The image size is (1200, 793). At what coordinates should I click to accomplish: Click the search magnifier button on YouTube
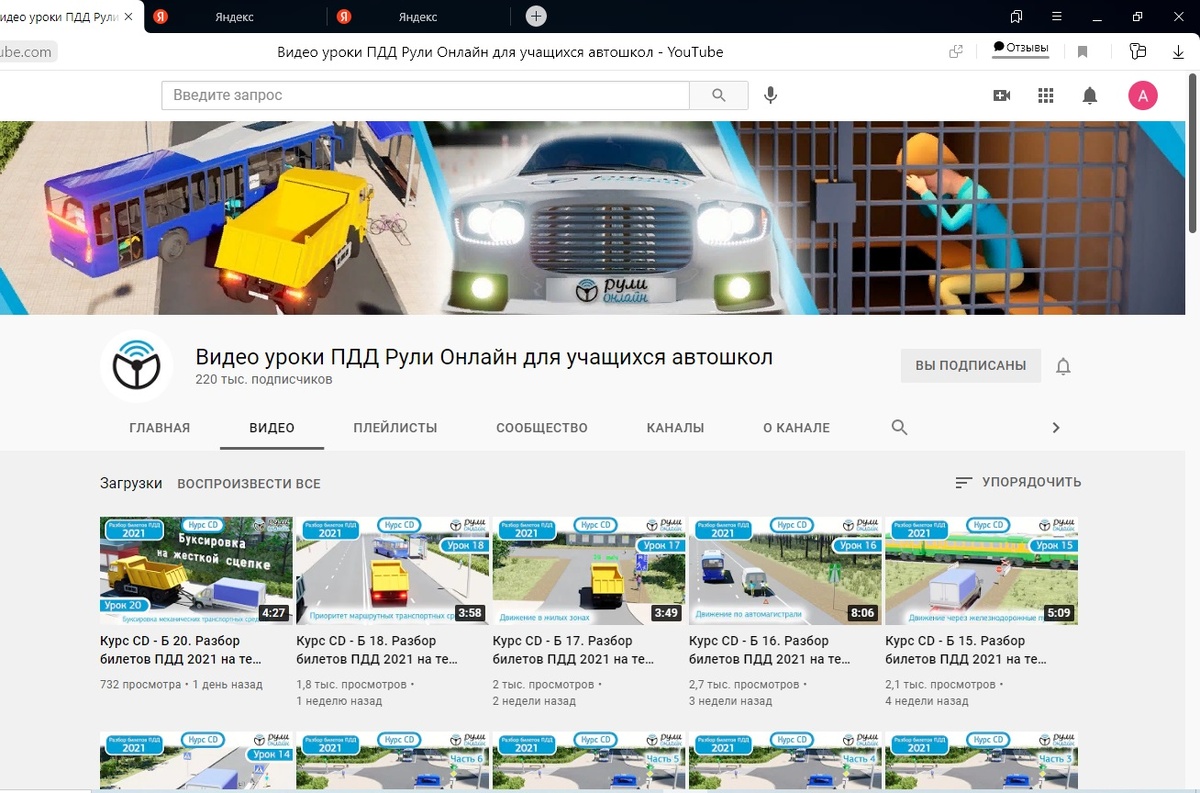(719, 95)
